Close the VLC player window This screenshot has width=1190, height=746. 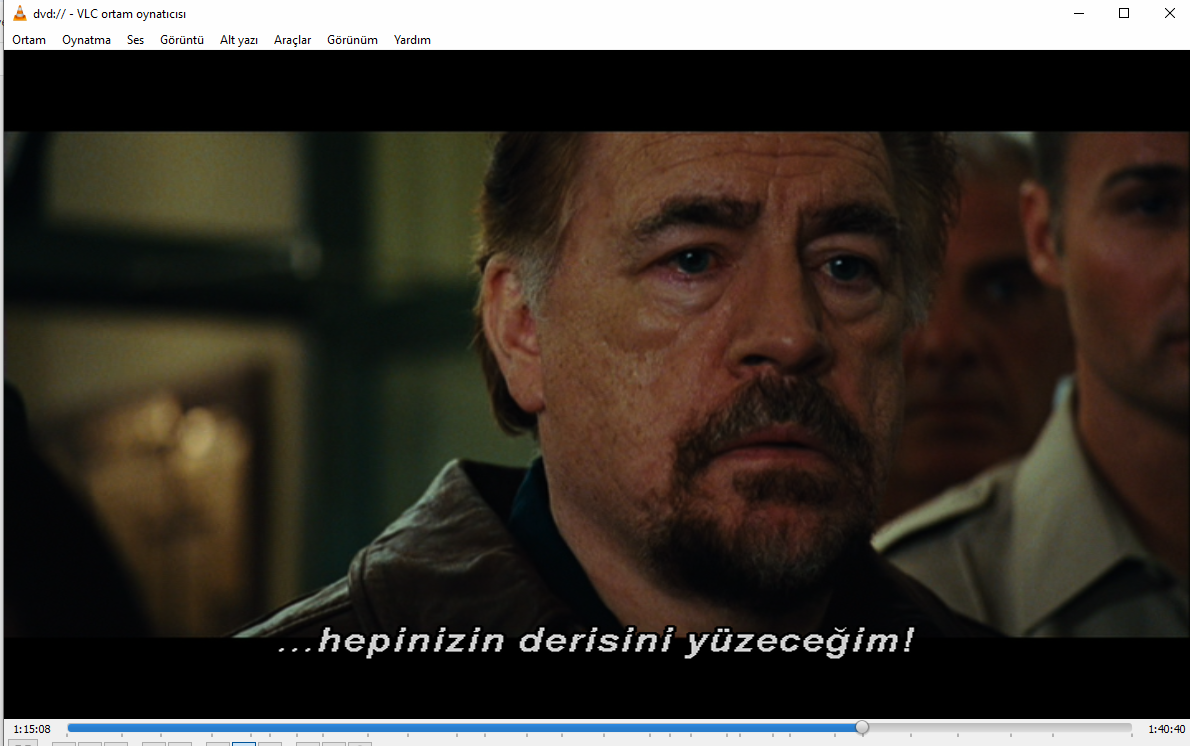[1170, 13]
